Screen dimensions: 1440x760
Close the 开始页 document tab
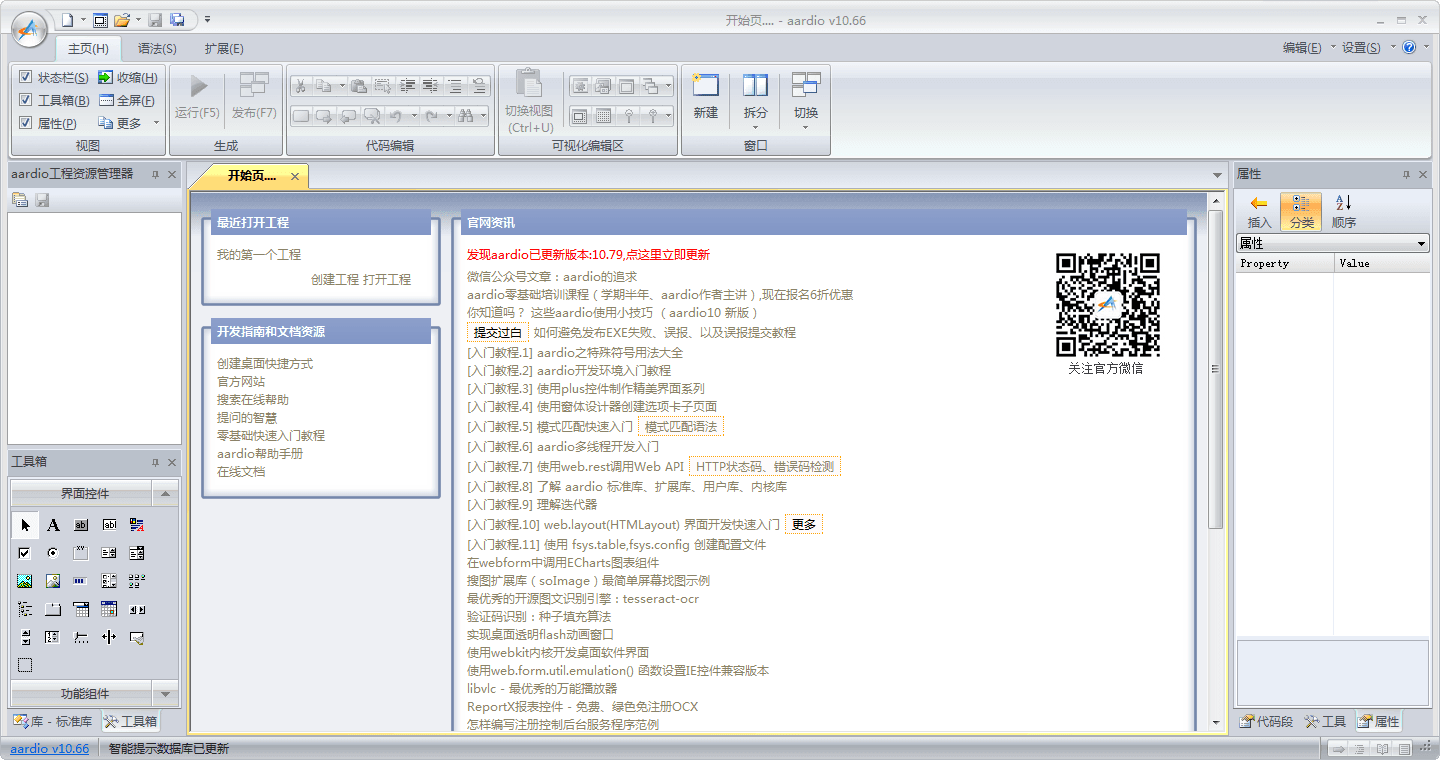295,176
